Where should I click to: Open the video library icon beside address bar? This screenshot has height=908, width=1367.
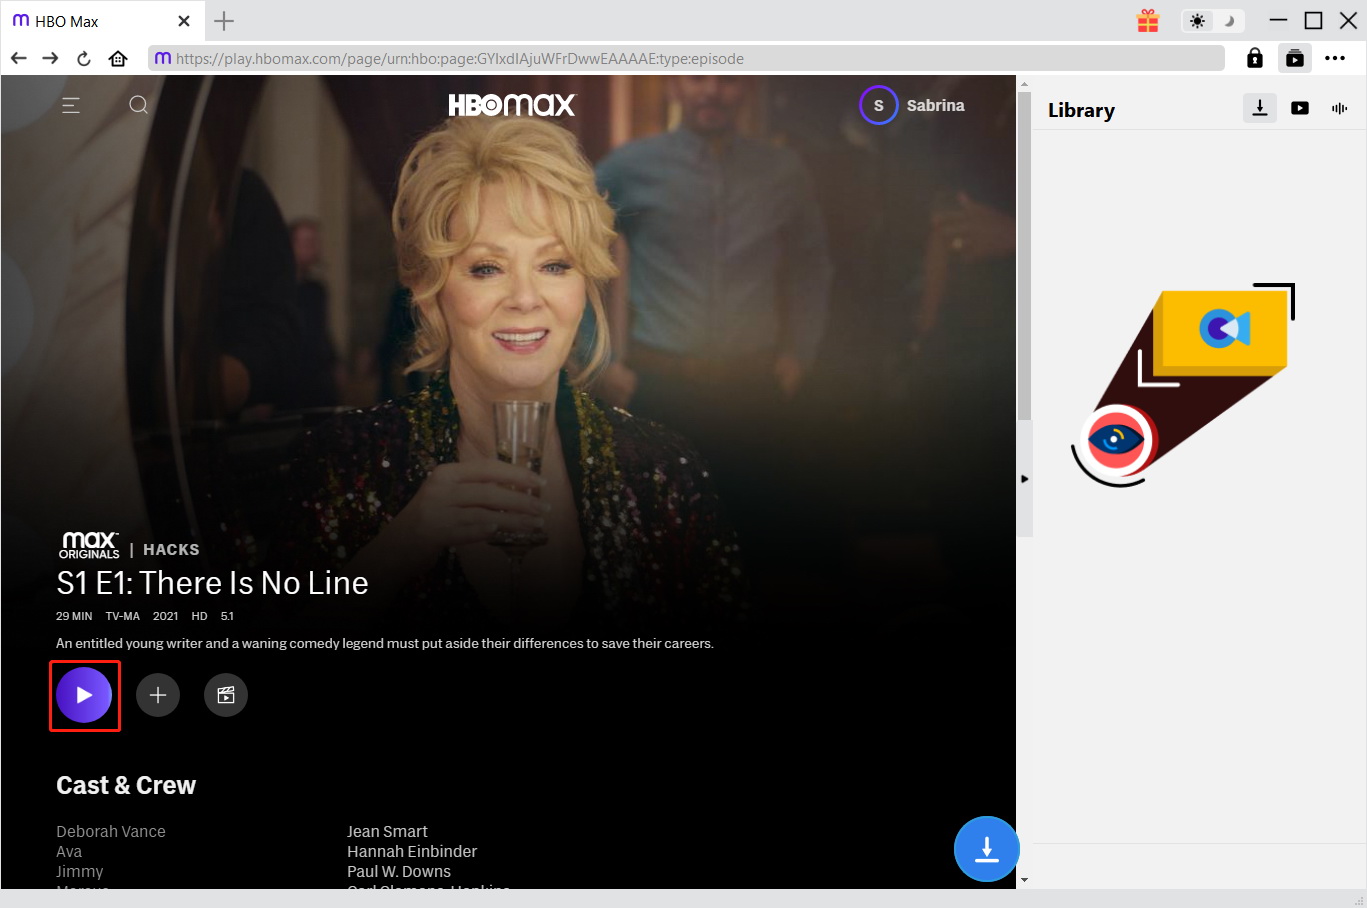tap(1295, 58)
